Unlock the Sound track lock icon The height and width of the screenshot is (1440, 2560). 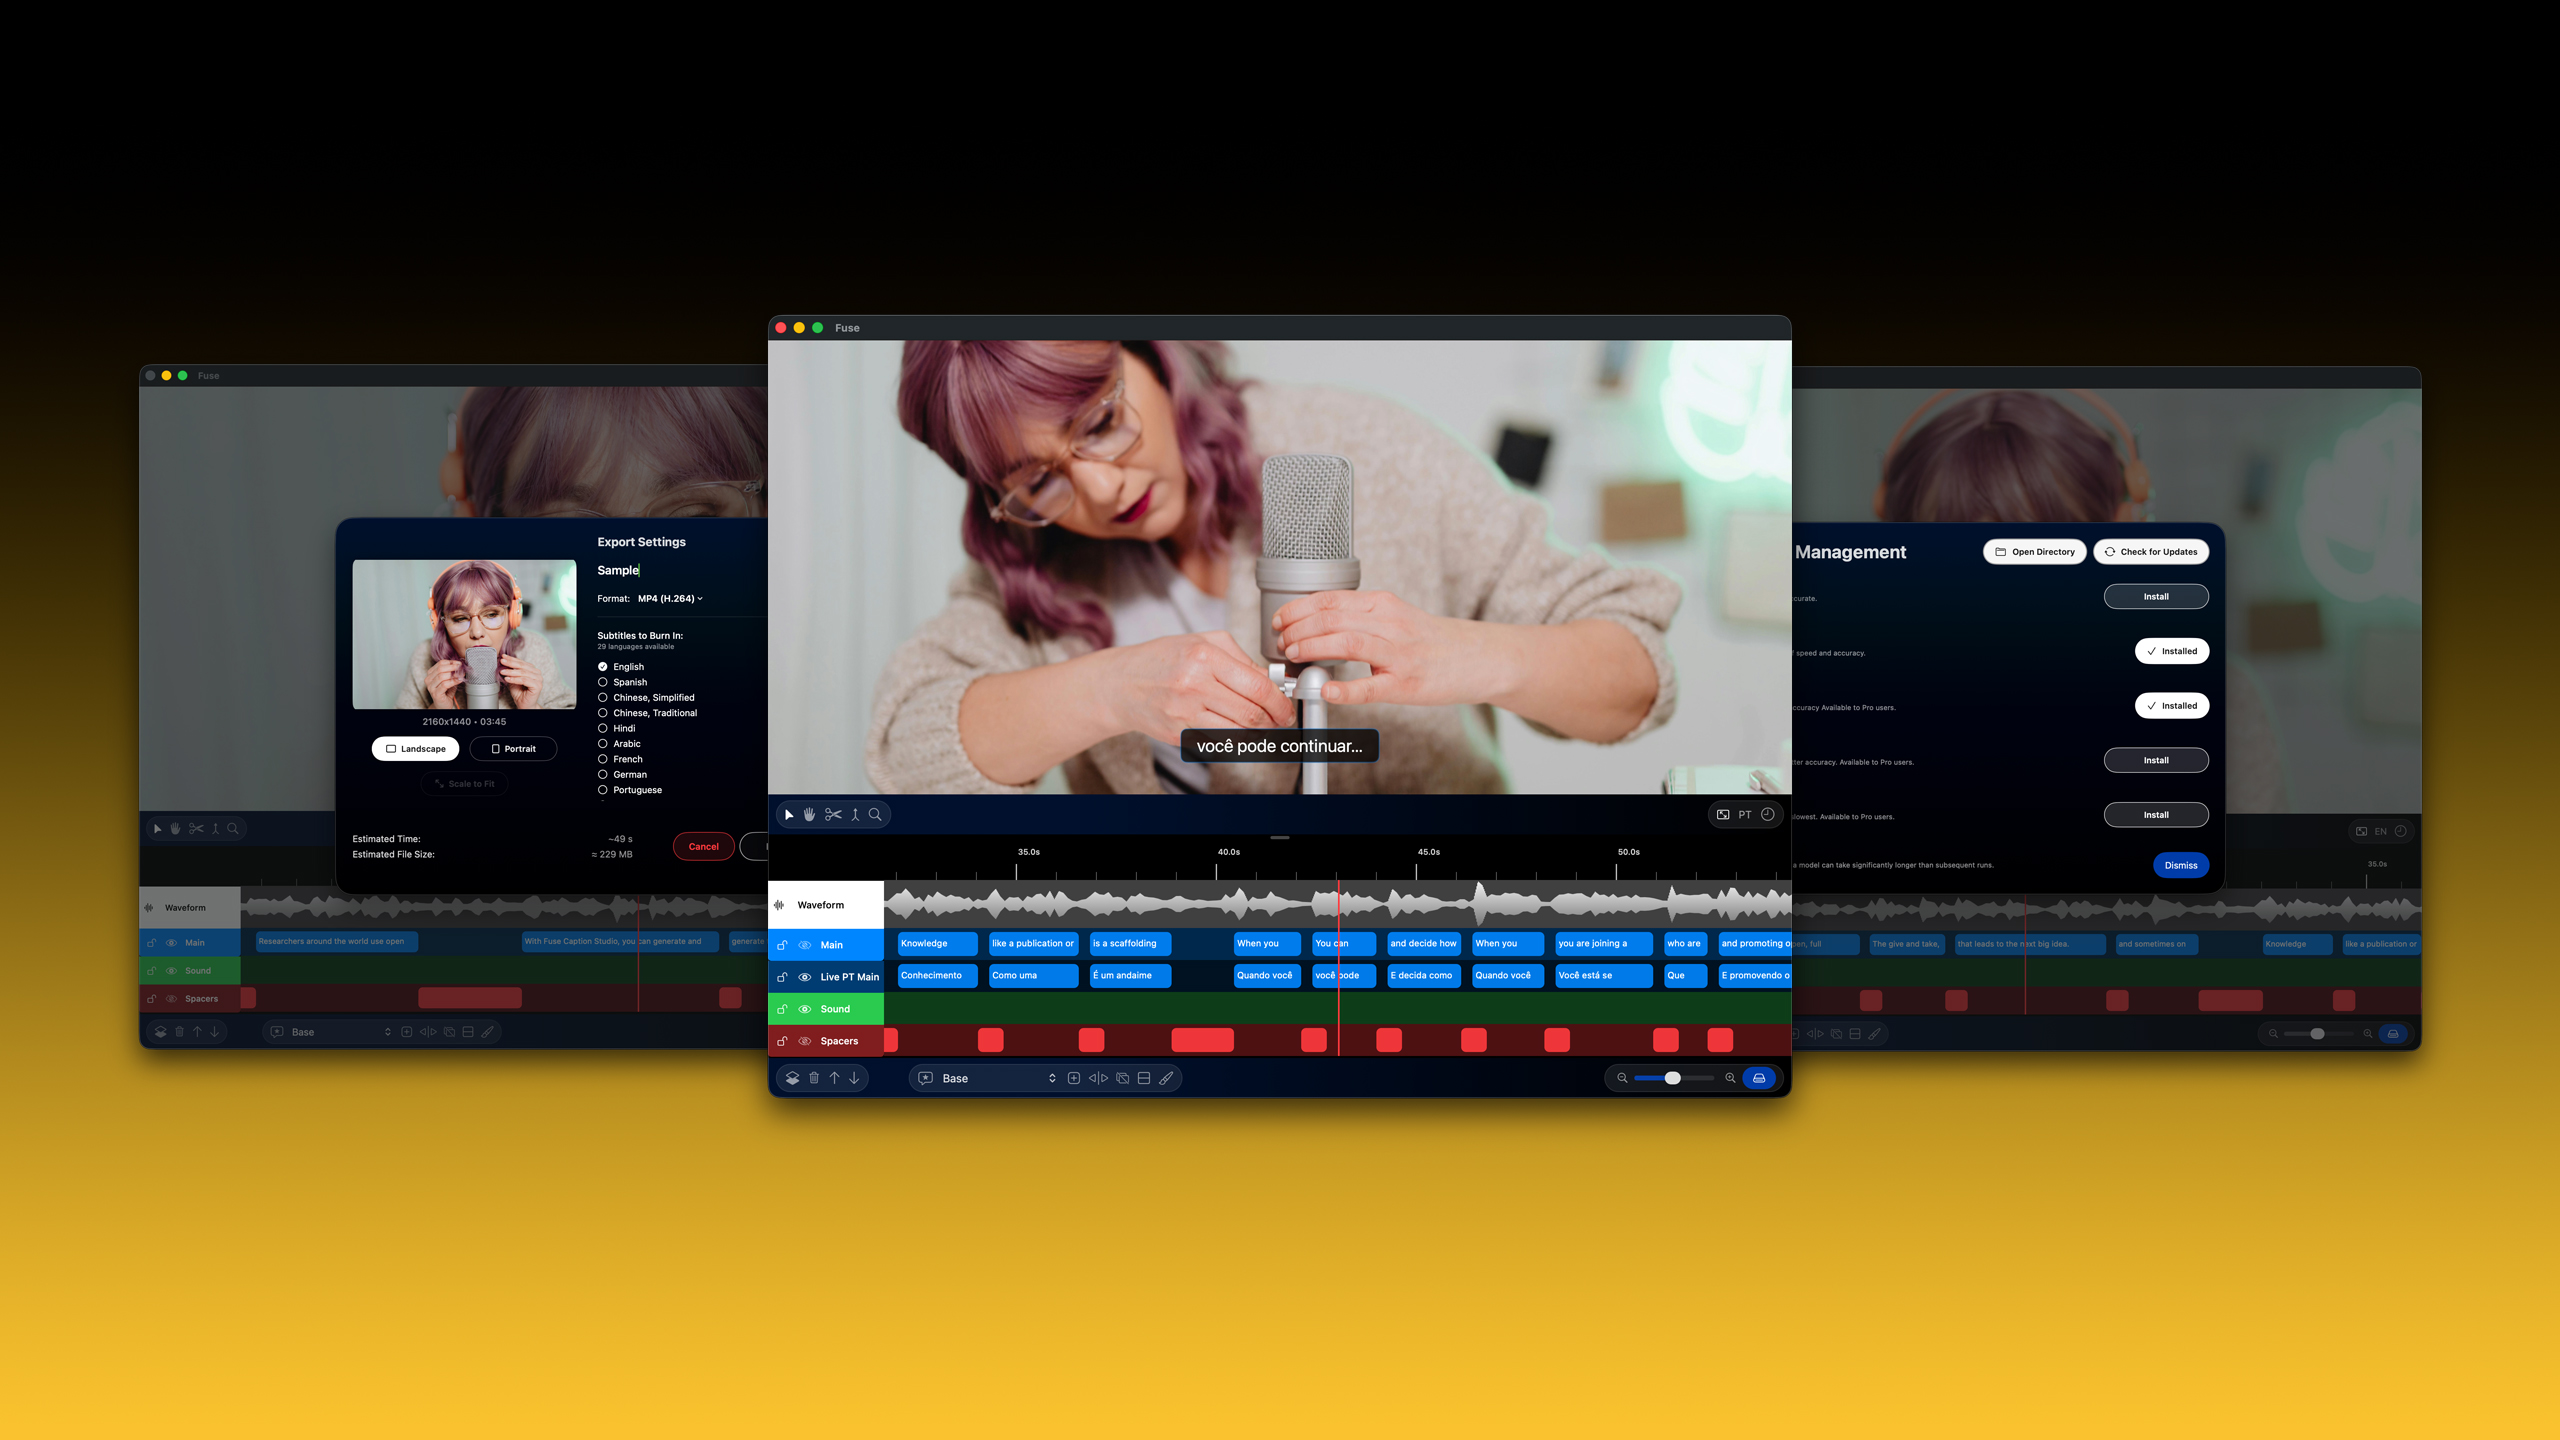(x=782, y=1009)
